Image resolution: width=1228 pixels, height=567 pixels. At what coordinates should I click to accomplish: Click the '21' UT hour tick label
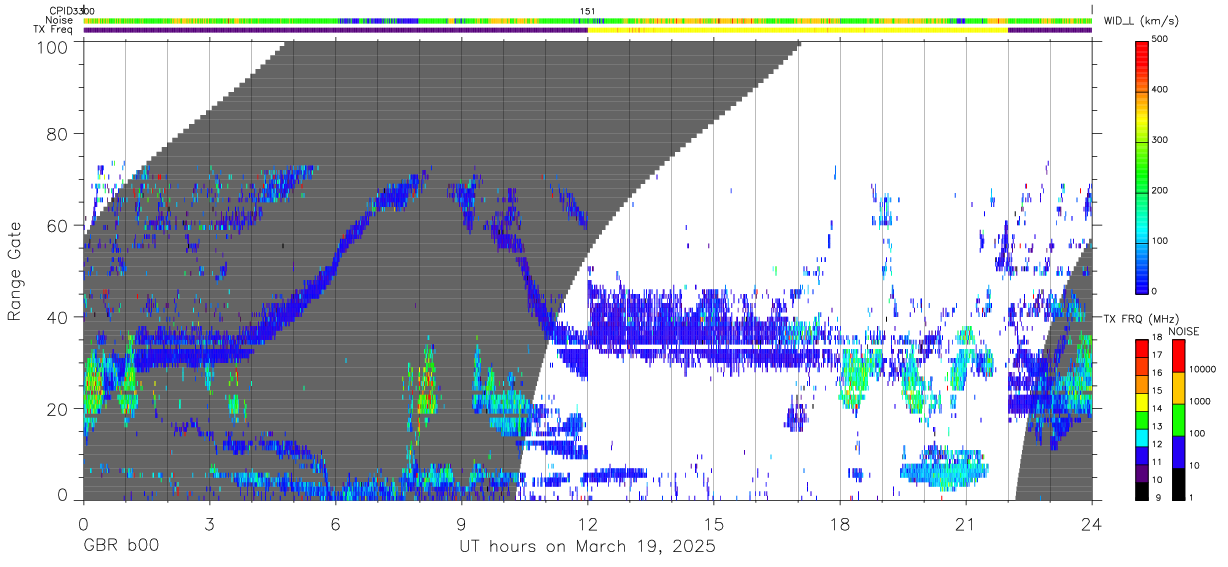click(x=966, y=523)
